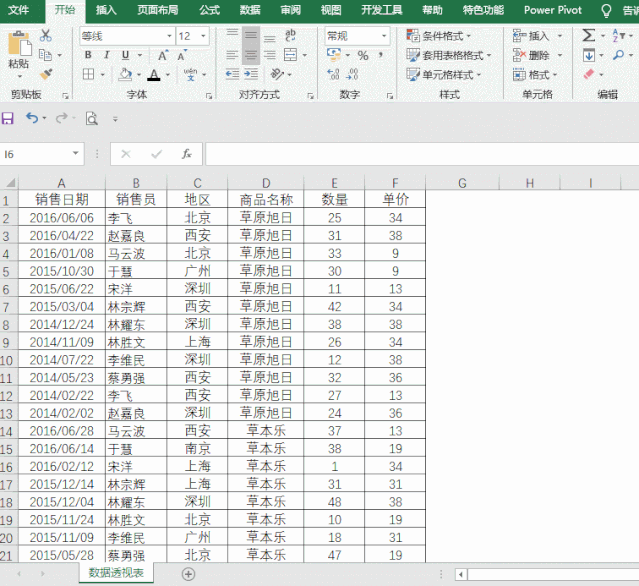The height and width of the screenshot is (586, 639).
Task: Click the phonetic guide wén icon
Action: [190, 74]
